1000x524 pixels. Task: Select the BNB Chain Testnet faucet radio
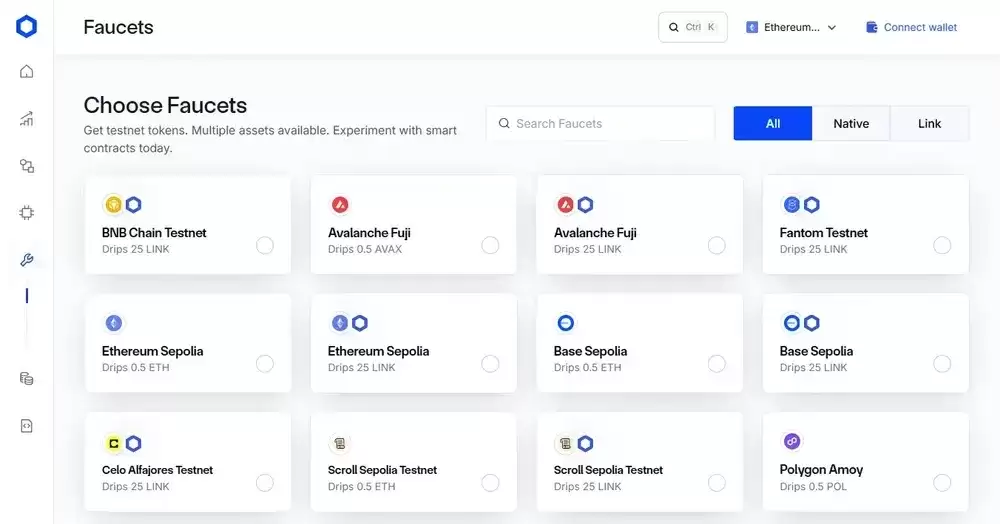(265, 245)
